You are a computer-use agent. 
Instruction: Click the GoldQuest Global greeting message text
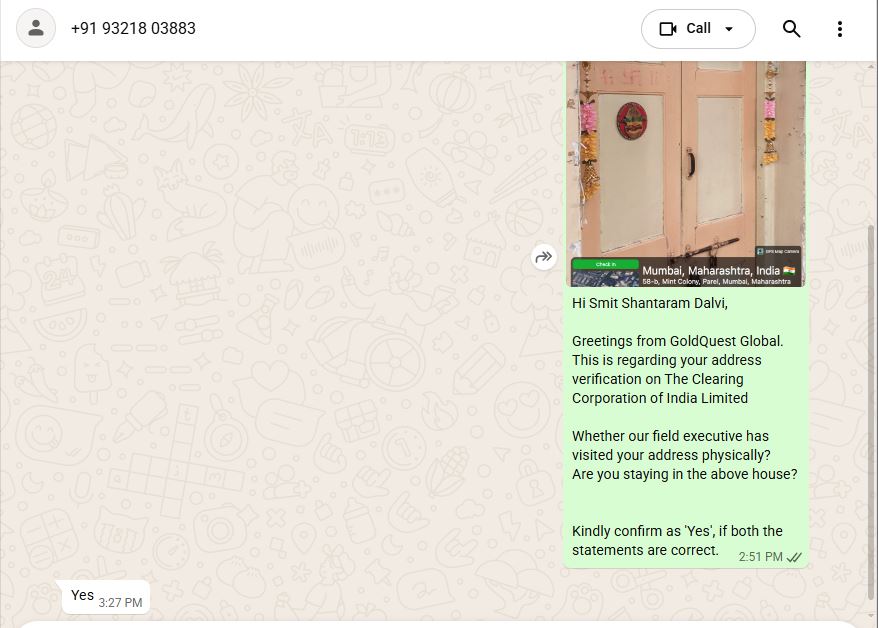point(677,341)
